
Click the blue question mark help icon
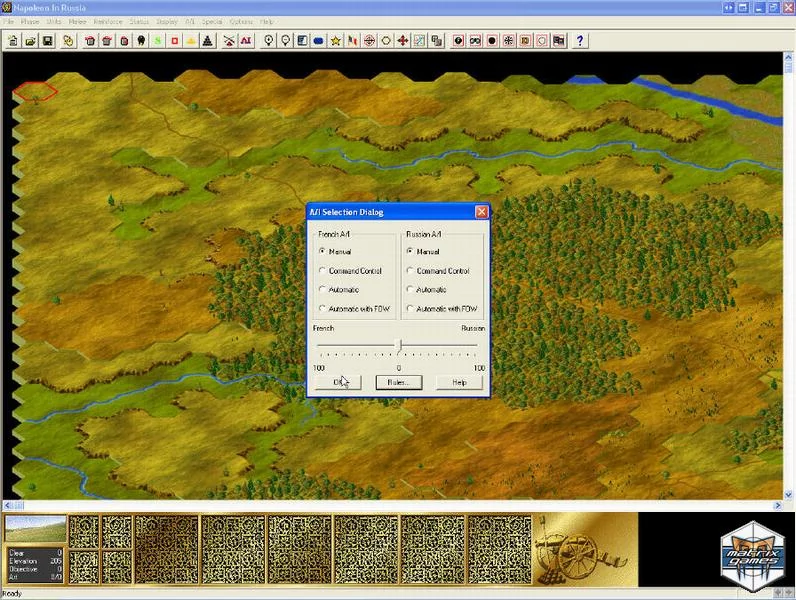pyautogui.click(x=580, y=41)
